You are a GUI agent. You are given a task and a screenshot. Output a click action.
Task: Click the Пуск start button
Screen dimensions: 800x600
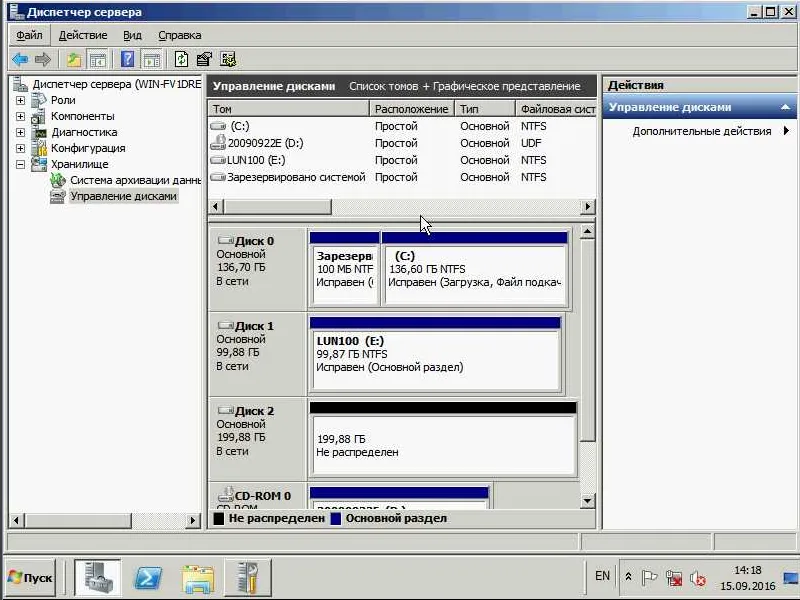31,578
